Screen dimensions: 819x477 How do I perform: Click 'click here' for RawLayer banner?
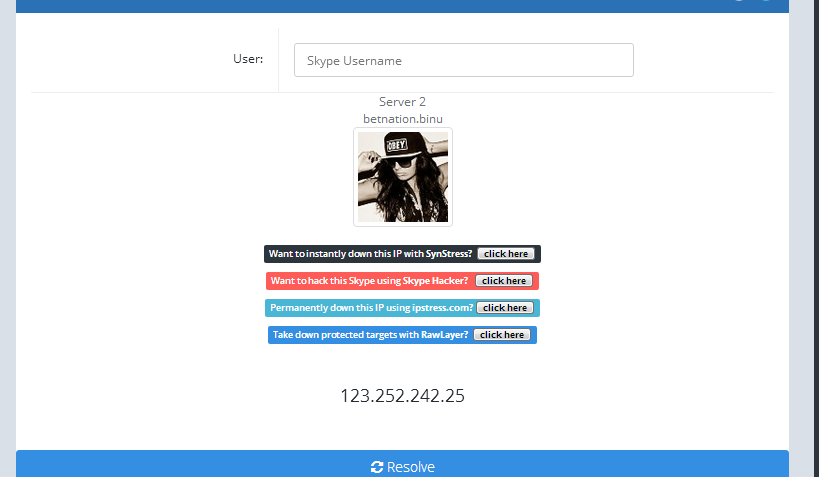[502, 335]
